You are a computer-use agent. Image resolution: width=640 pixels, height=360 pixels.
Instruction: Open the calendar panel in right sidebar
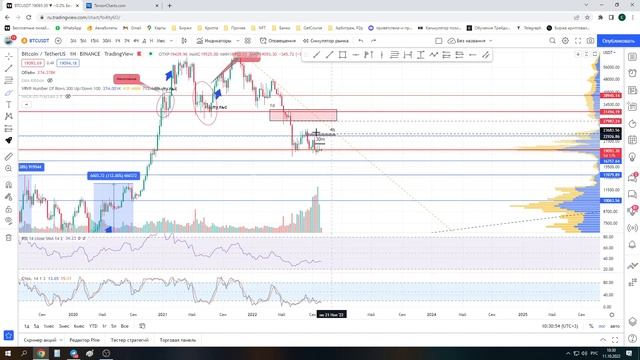pos(632,140)
